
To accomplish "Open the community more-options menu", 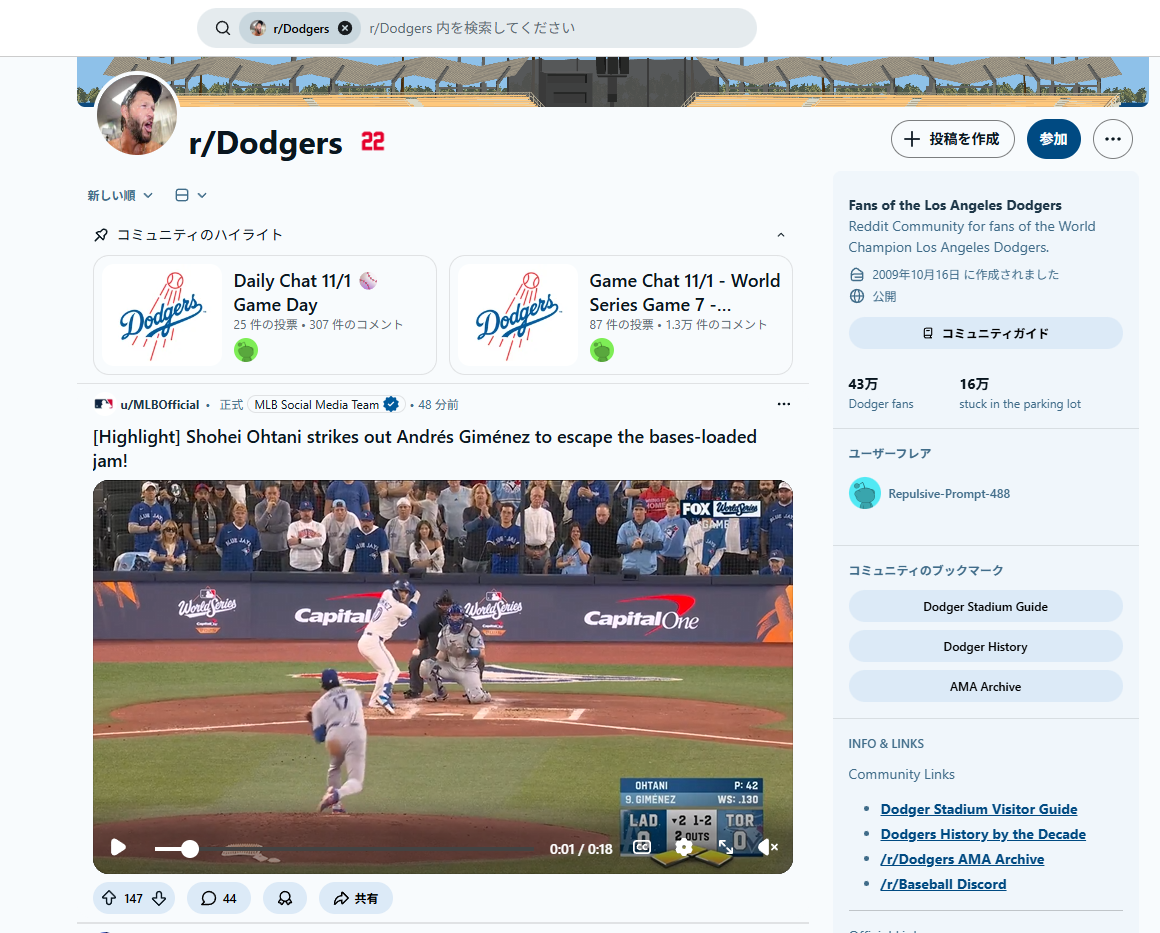I will [1112, 140].
